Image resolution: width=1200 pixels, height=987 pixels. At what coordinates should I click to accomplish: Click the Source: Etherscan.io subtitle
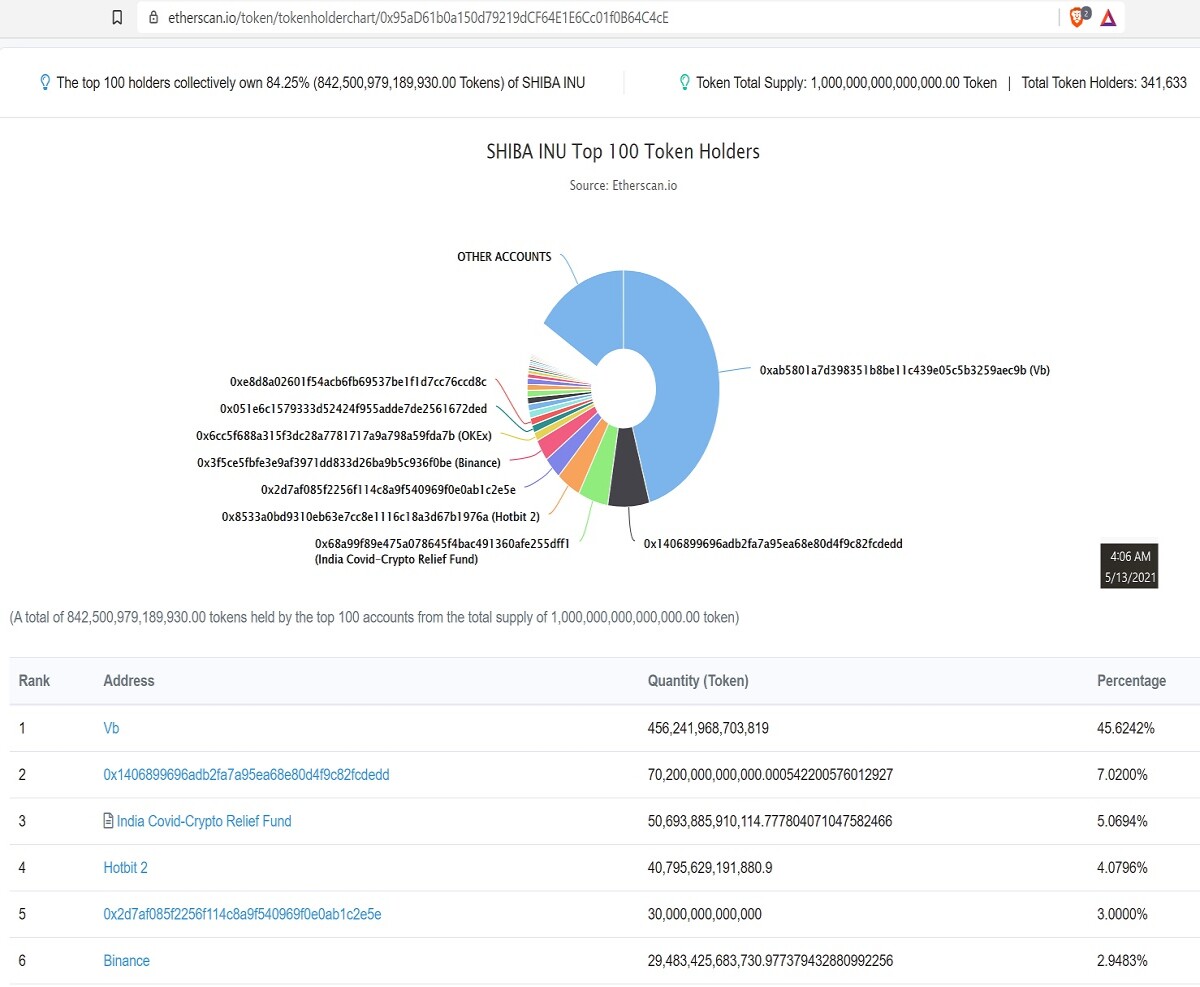[623, 185]
